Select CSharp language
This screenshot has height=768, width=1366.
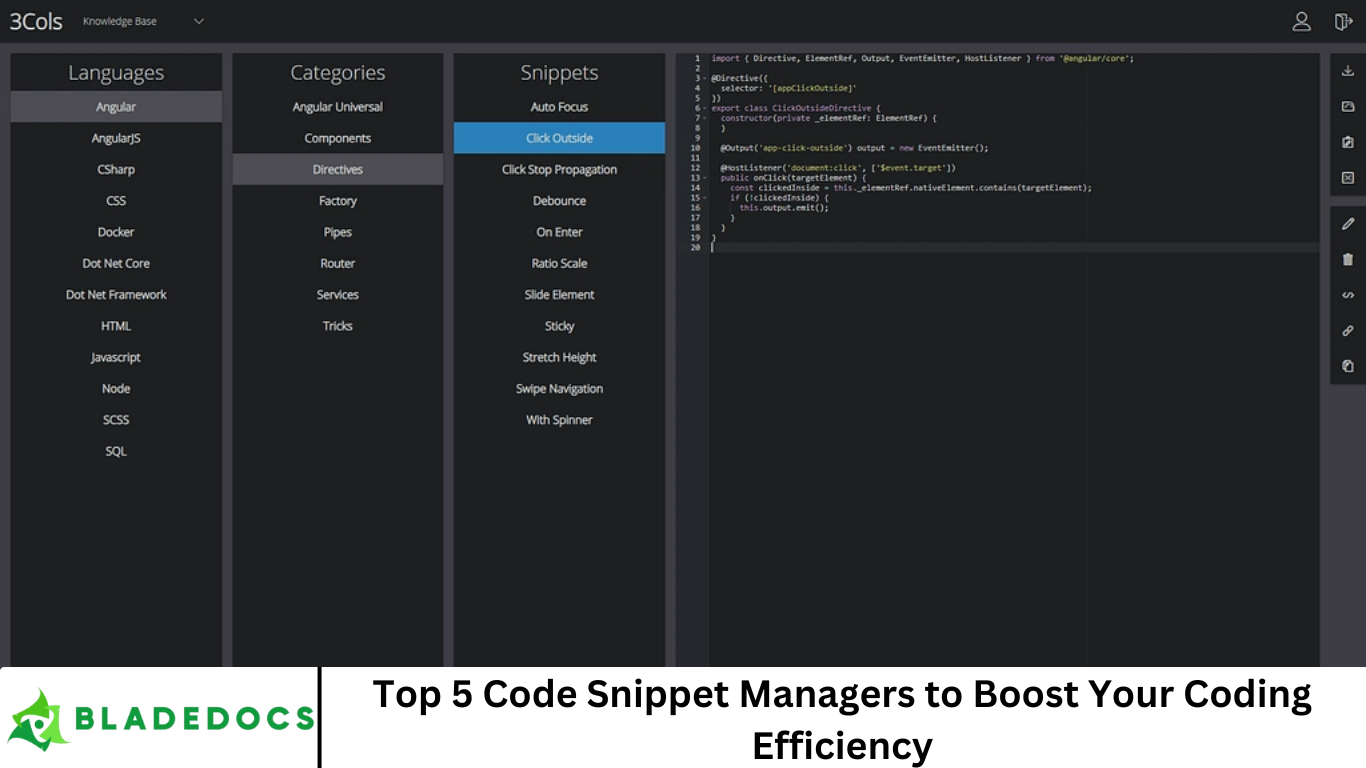coord(116,169)
